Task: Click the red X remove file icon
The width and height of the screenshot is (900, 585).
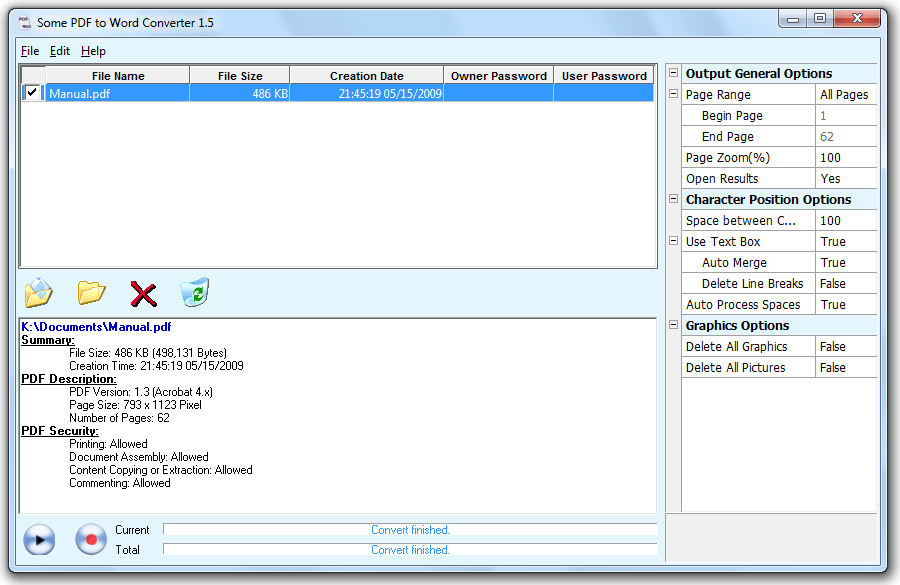Action: tap(144, 294)
